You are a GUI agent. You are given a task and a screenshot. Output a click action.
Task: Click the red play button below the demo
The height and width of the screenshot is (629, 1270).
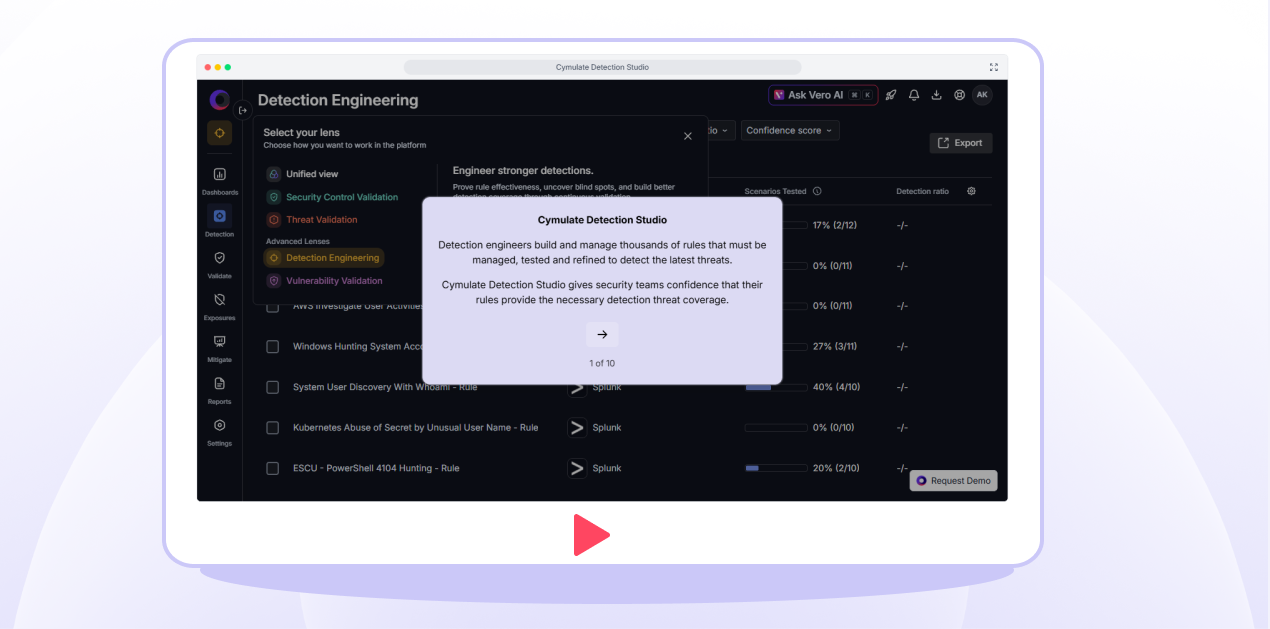coord(591,535)
